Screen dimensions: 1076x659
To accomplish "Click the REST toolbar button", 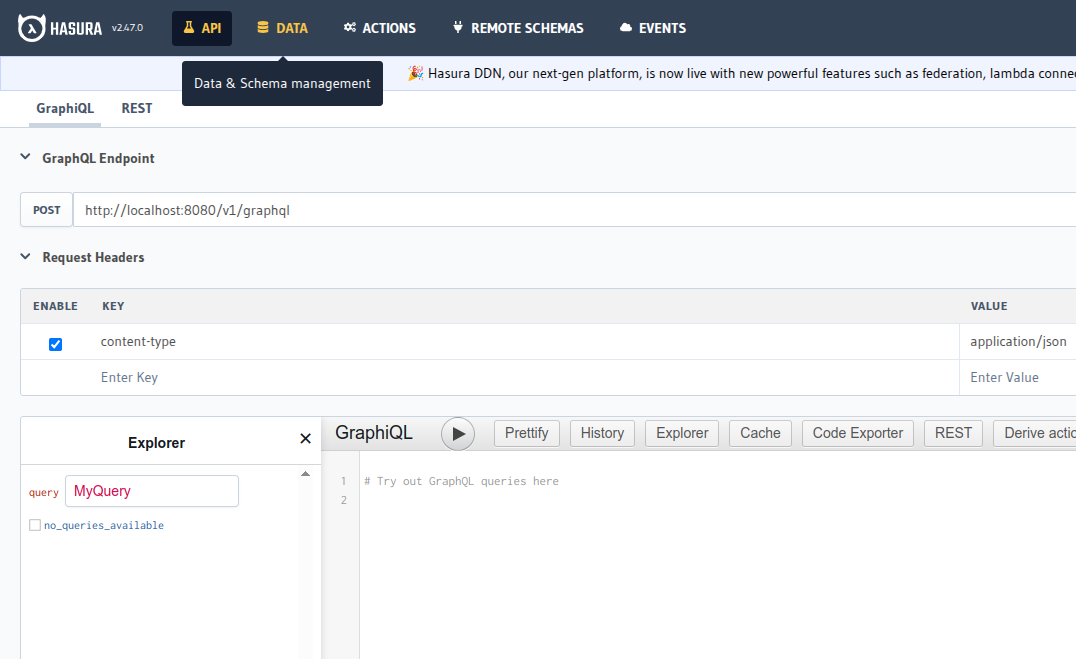I will pos(953,433).
